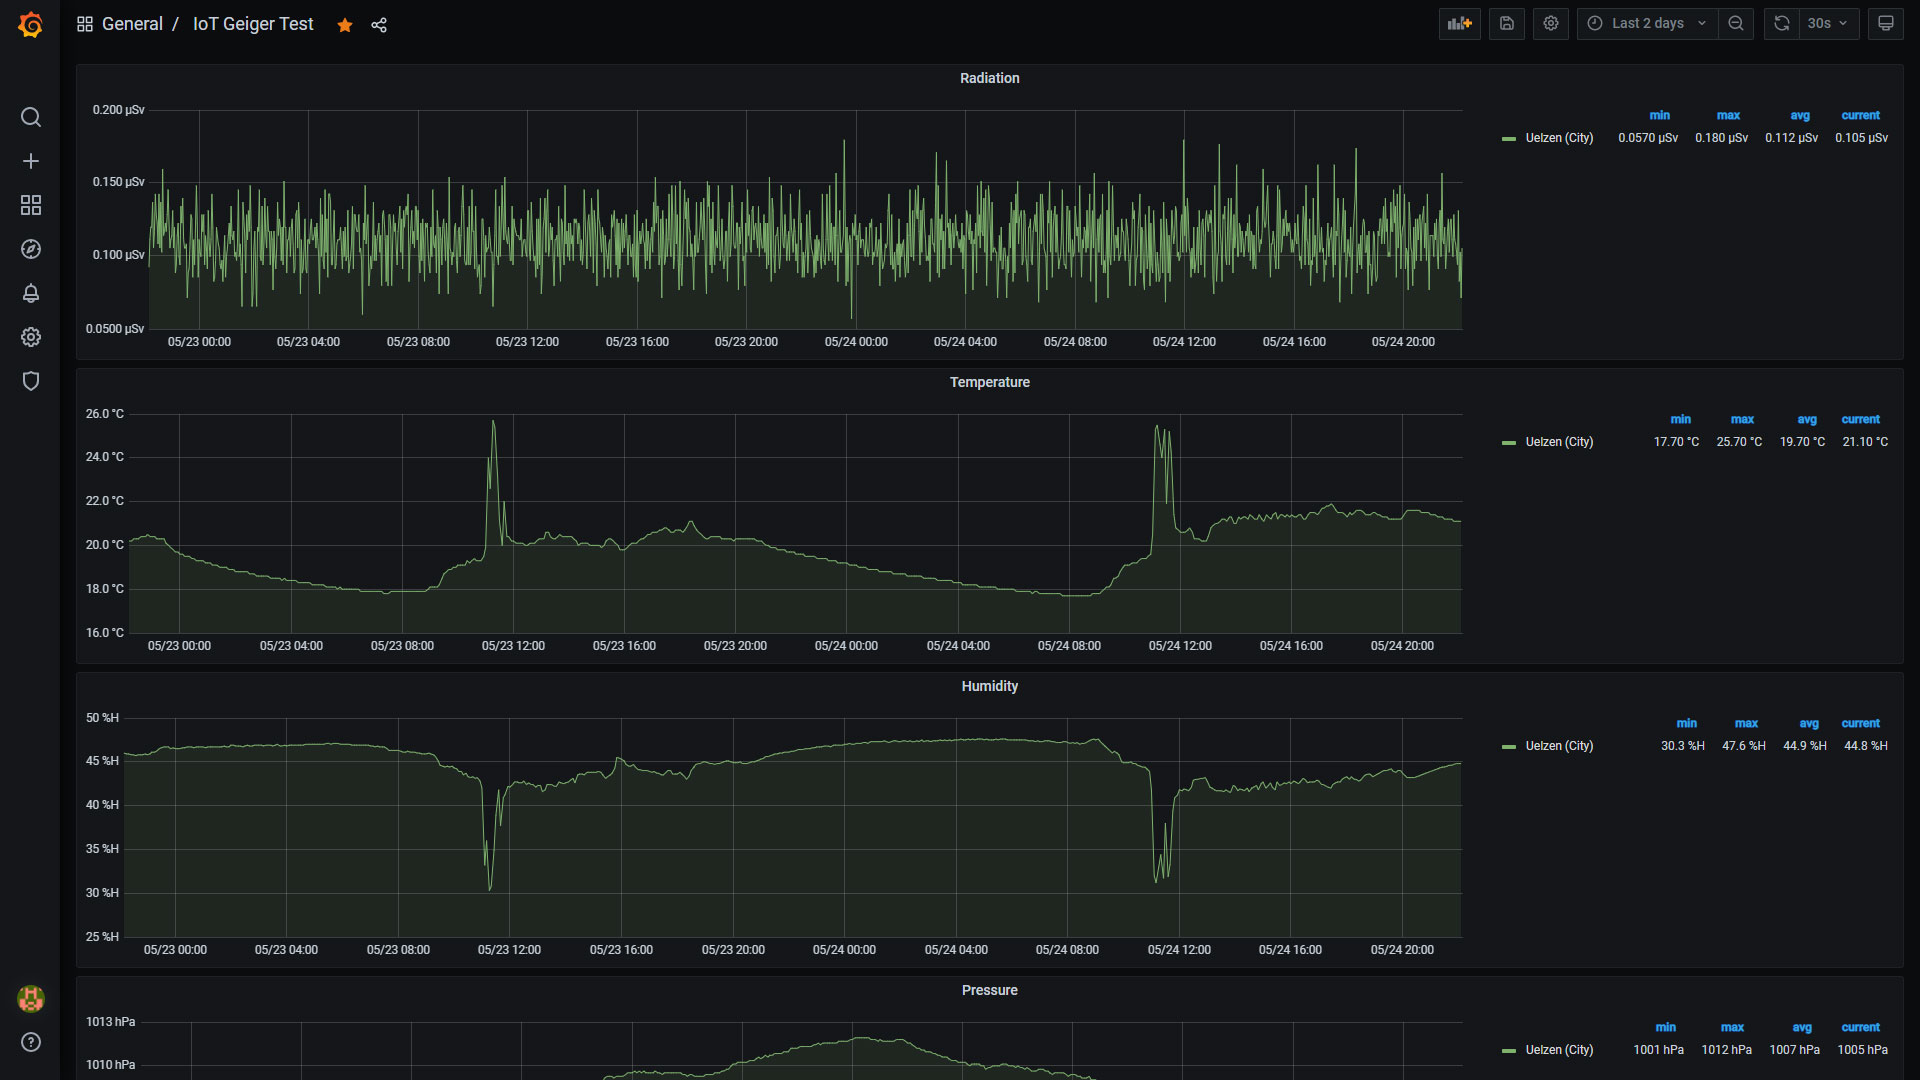Open the Radiation panel title menu
1920x1080 pixels.
[990, 78]
